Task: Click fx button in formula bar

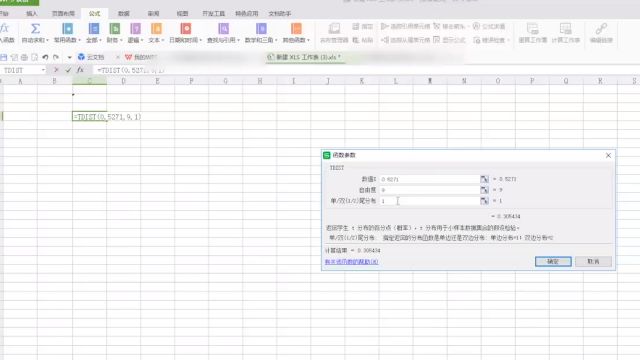Action: point(80,70)
